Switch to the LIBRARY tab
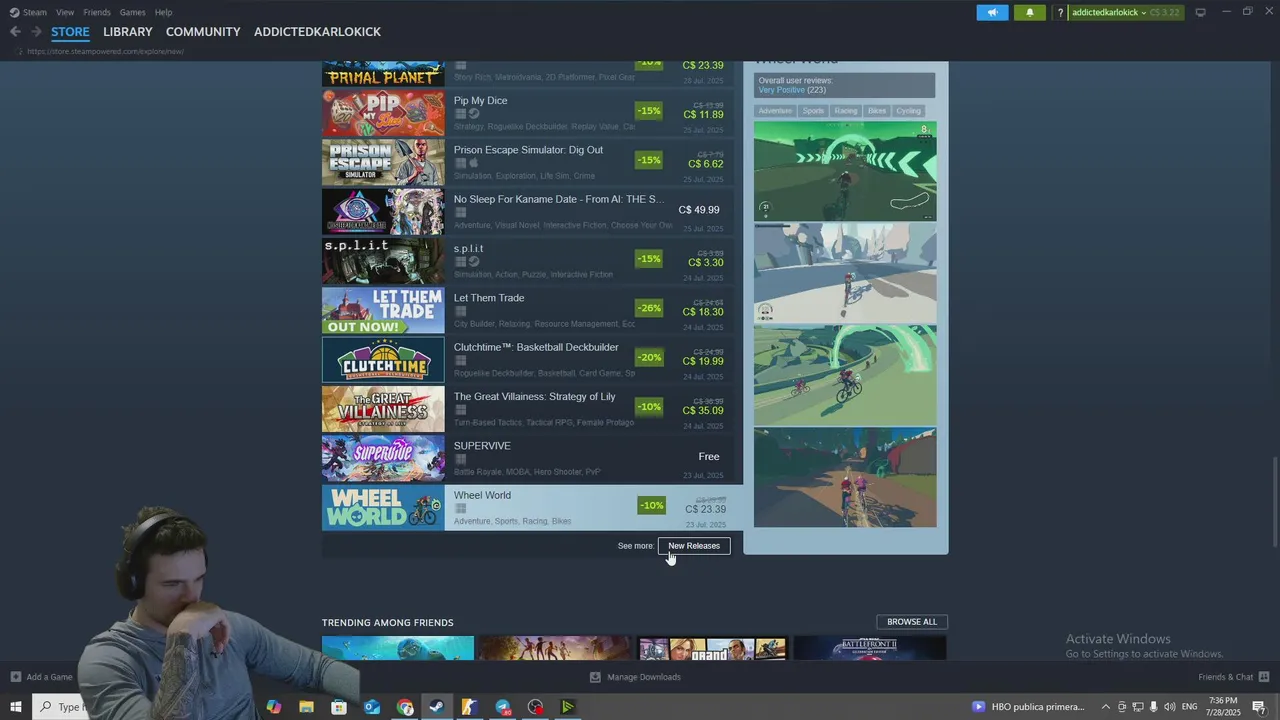 [x=128, y=32]
